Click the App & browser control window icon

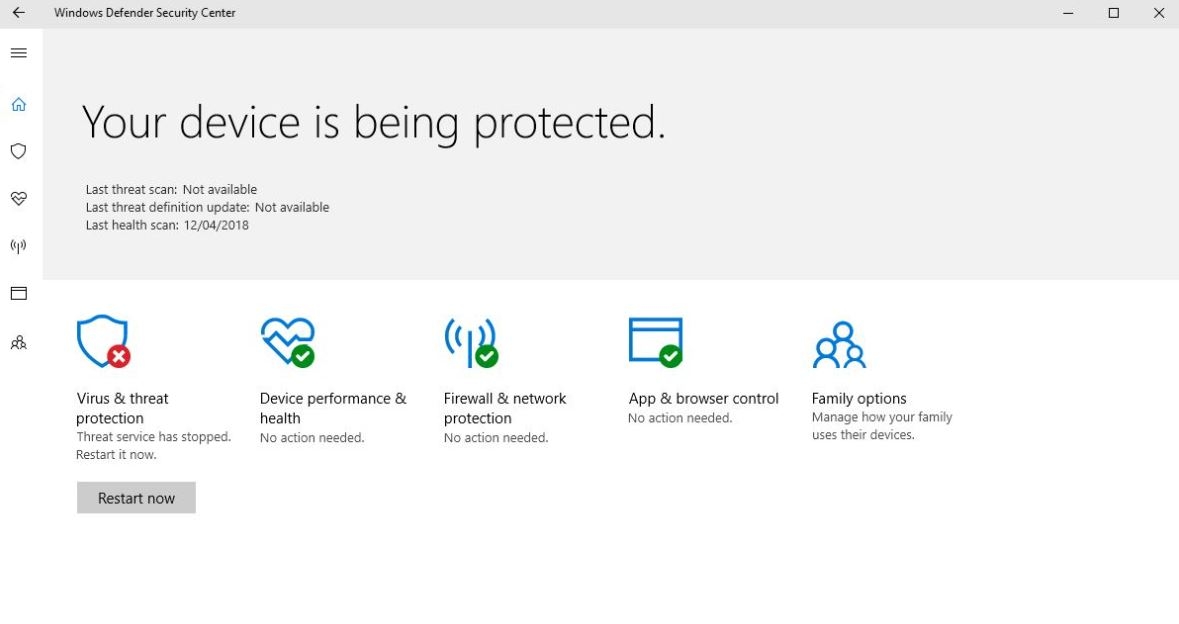pyautogui.click(x=655, y=340)
